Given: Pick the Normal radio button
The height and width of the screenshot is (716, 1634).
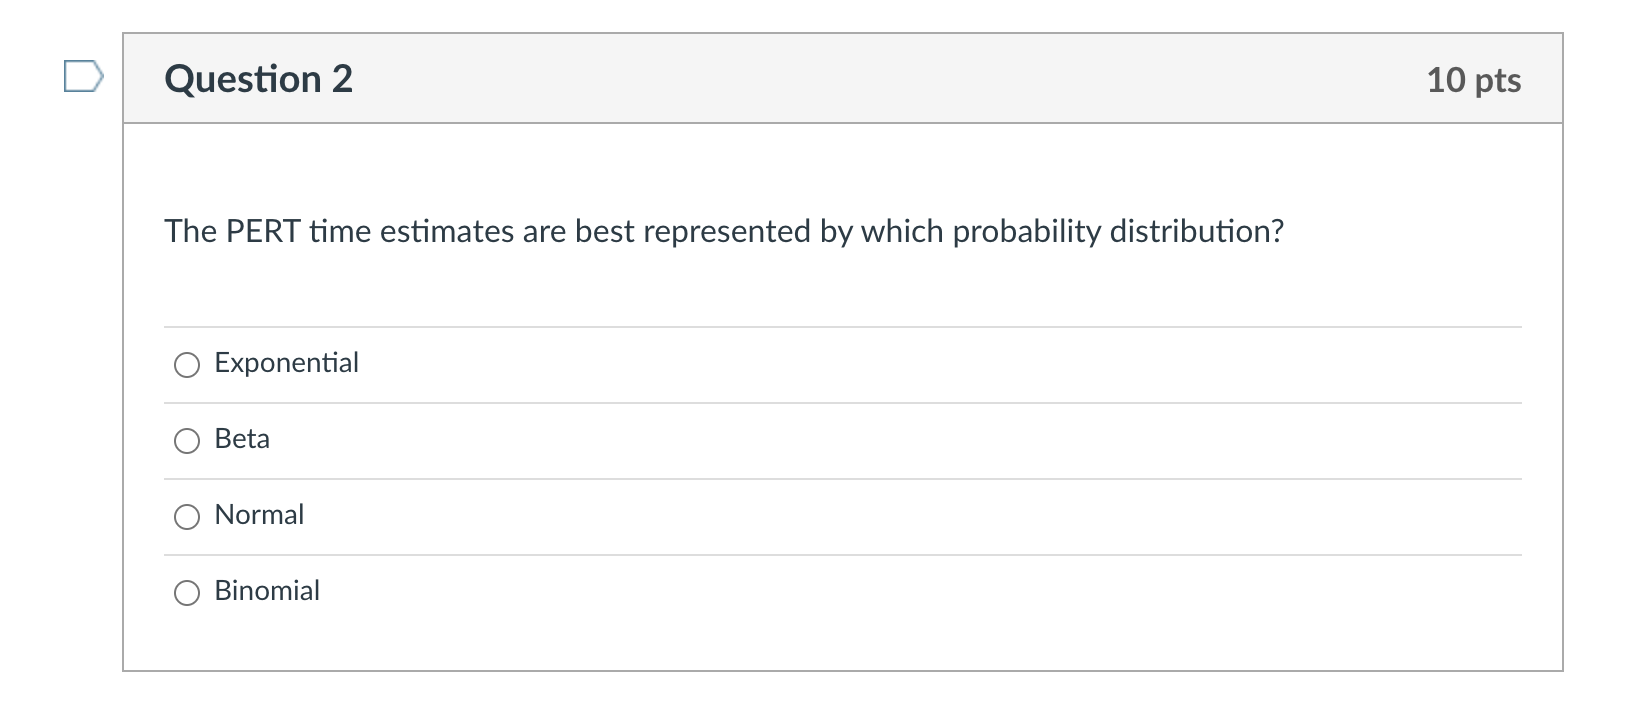Looking at the screenshot, I should coord(187,517).
